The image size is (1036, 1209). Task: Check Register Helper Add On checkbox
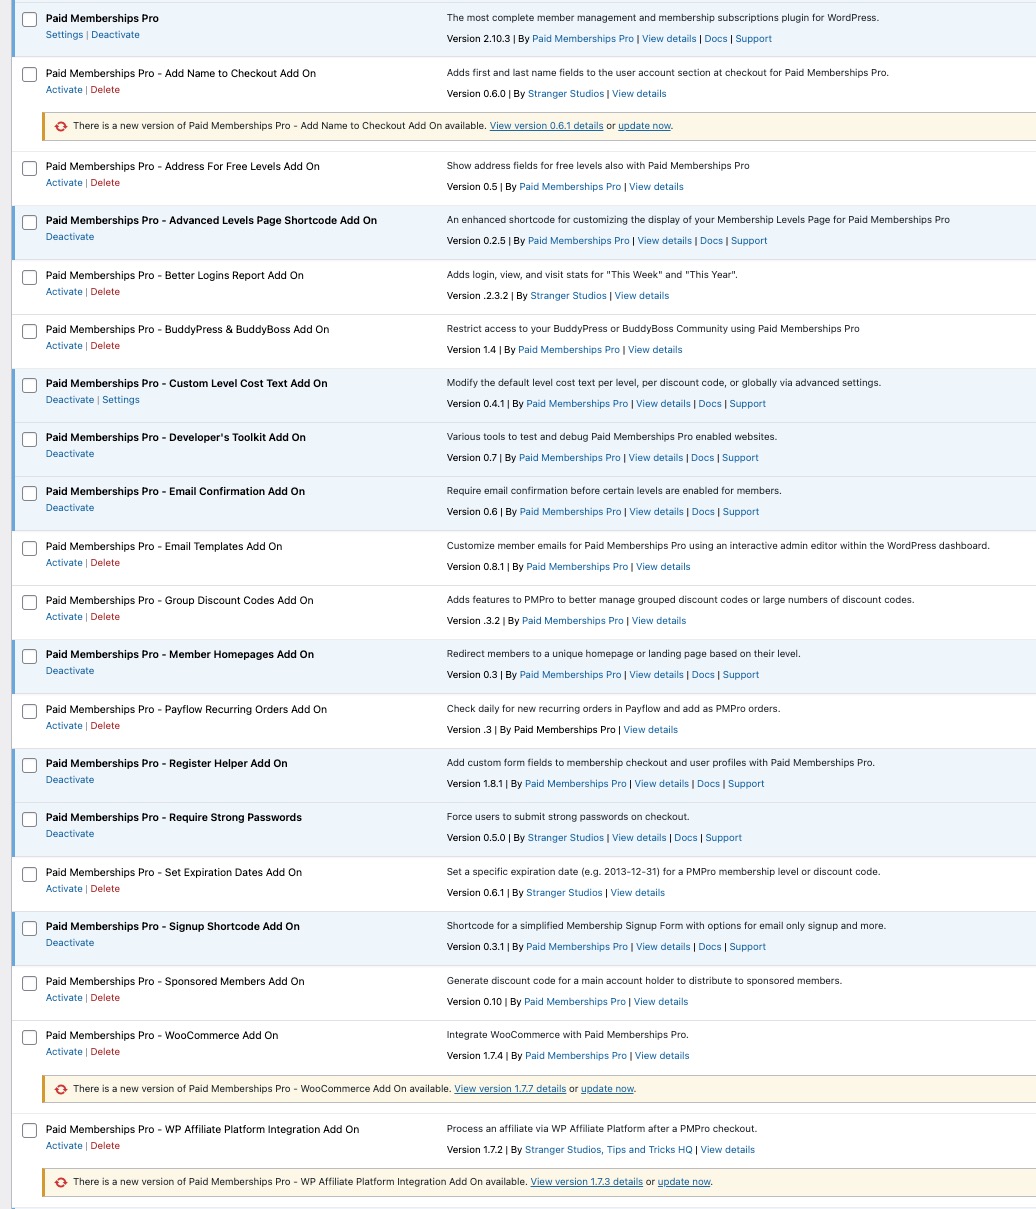[x=29, y=765]
